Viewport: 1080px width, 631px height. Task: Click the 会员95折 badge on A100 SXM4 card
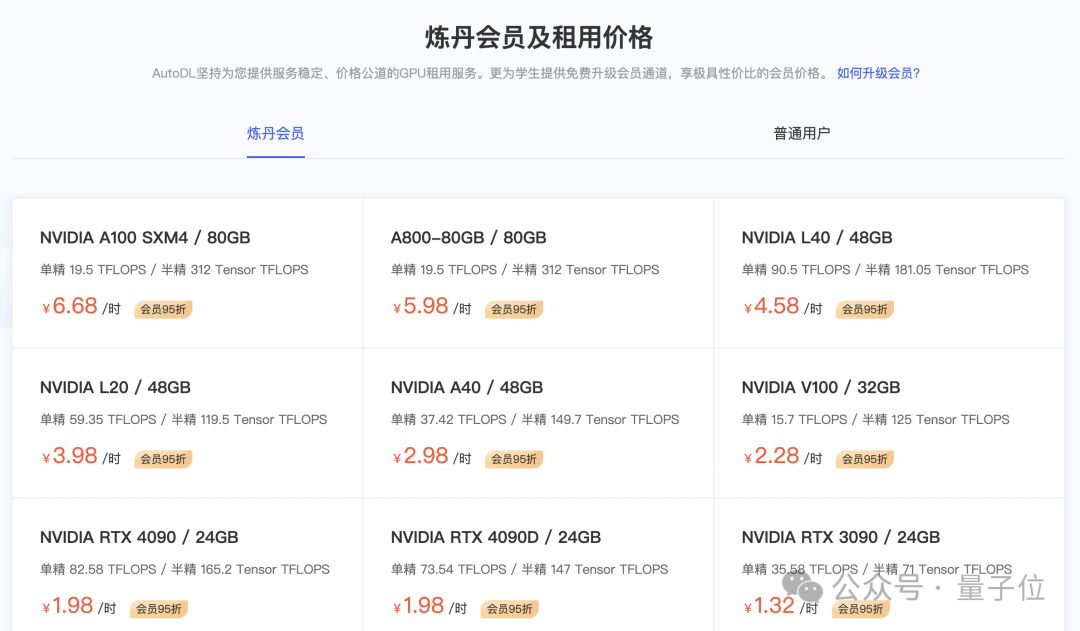pyautogui.click(x=163, y=309)
